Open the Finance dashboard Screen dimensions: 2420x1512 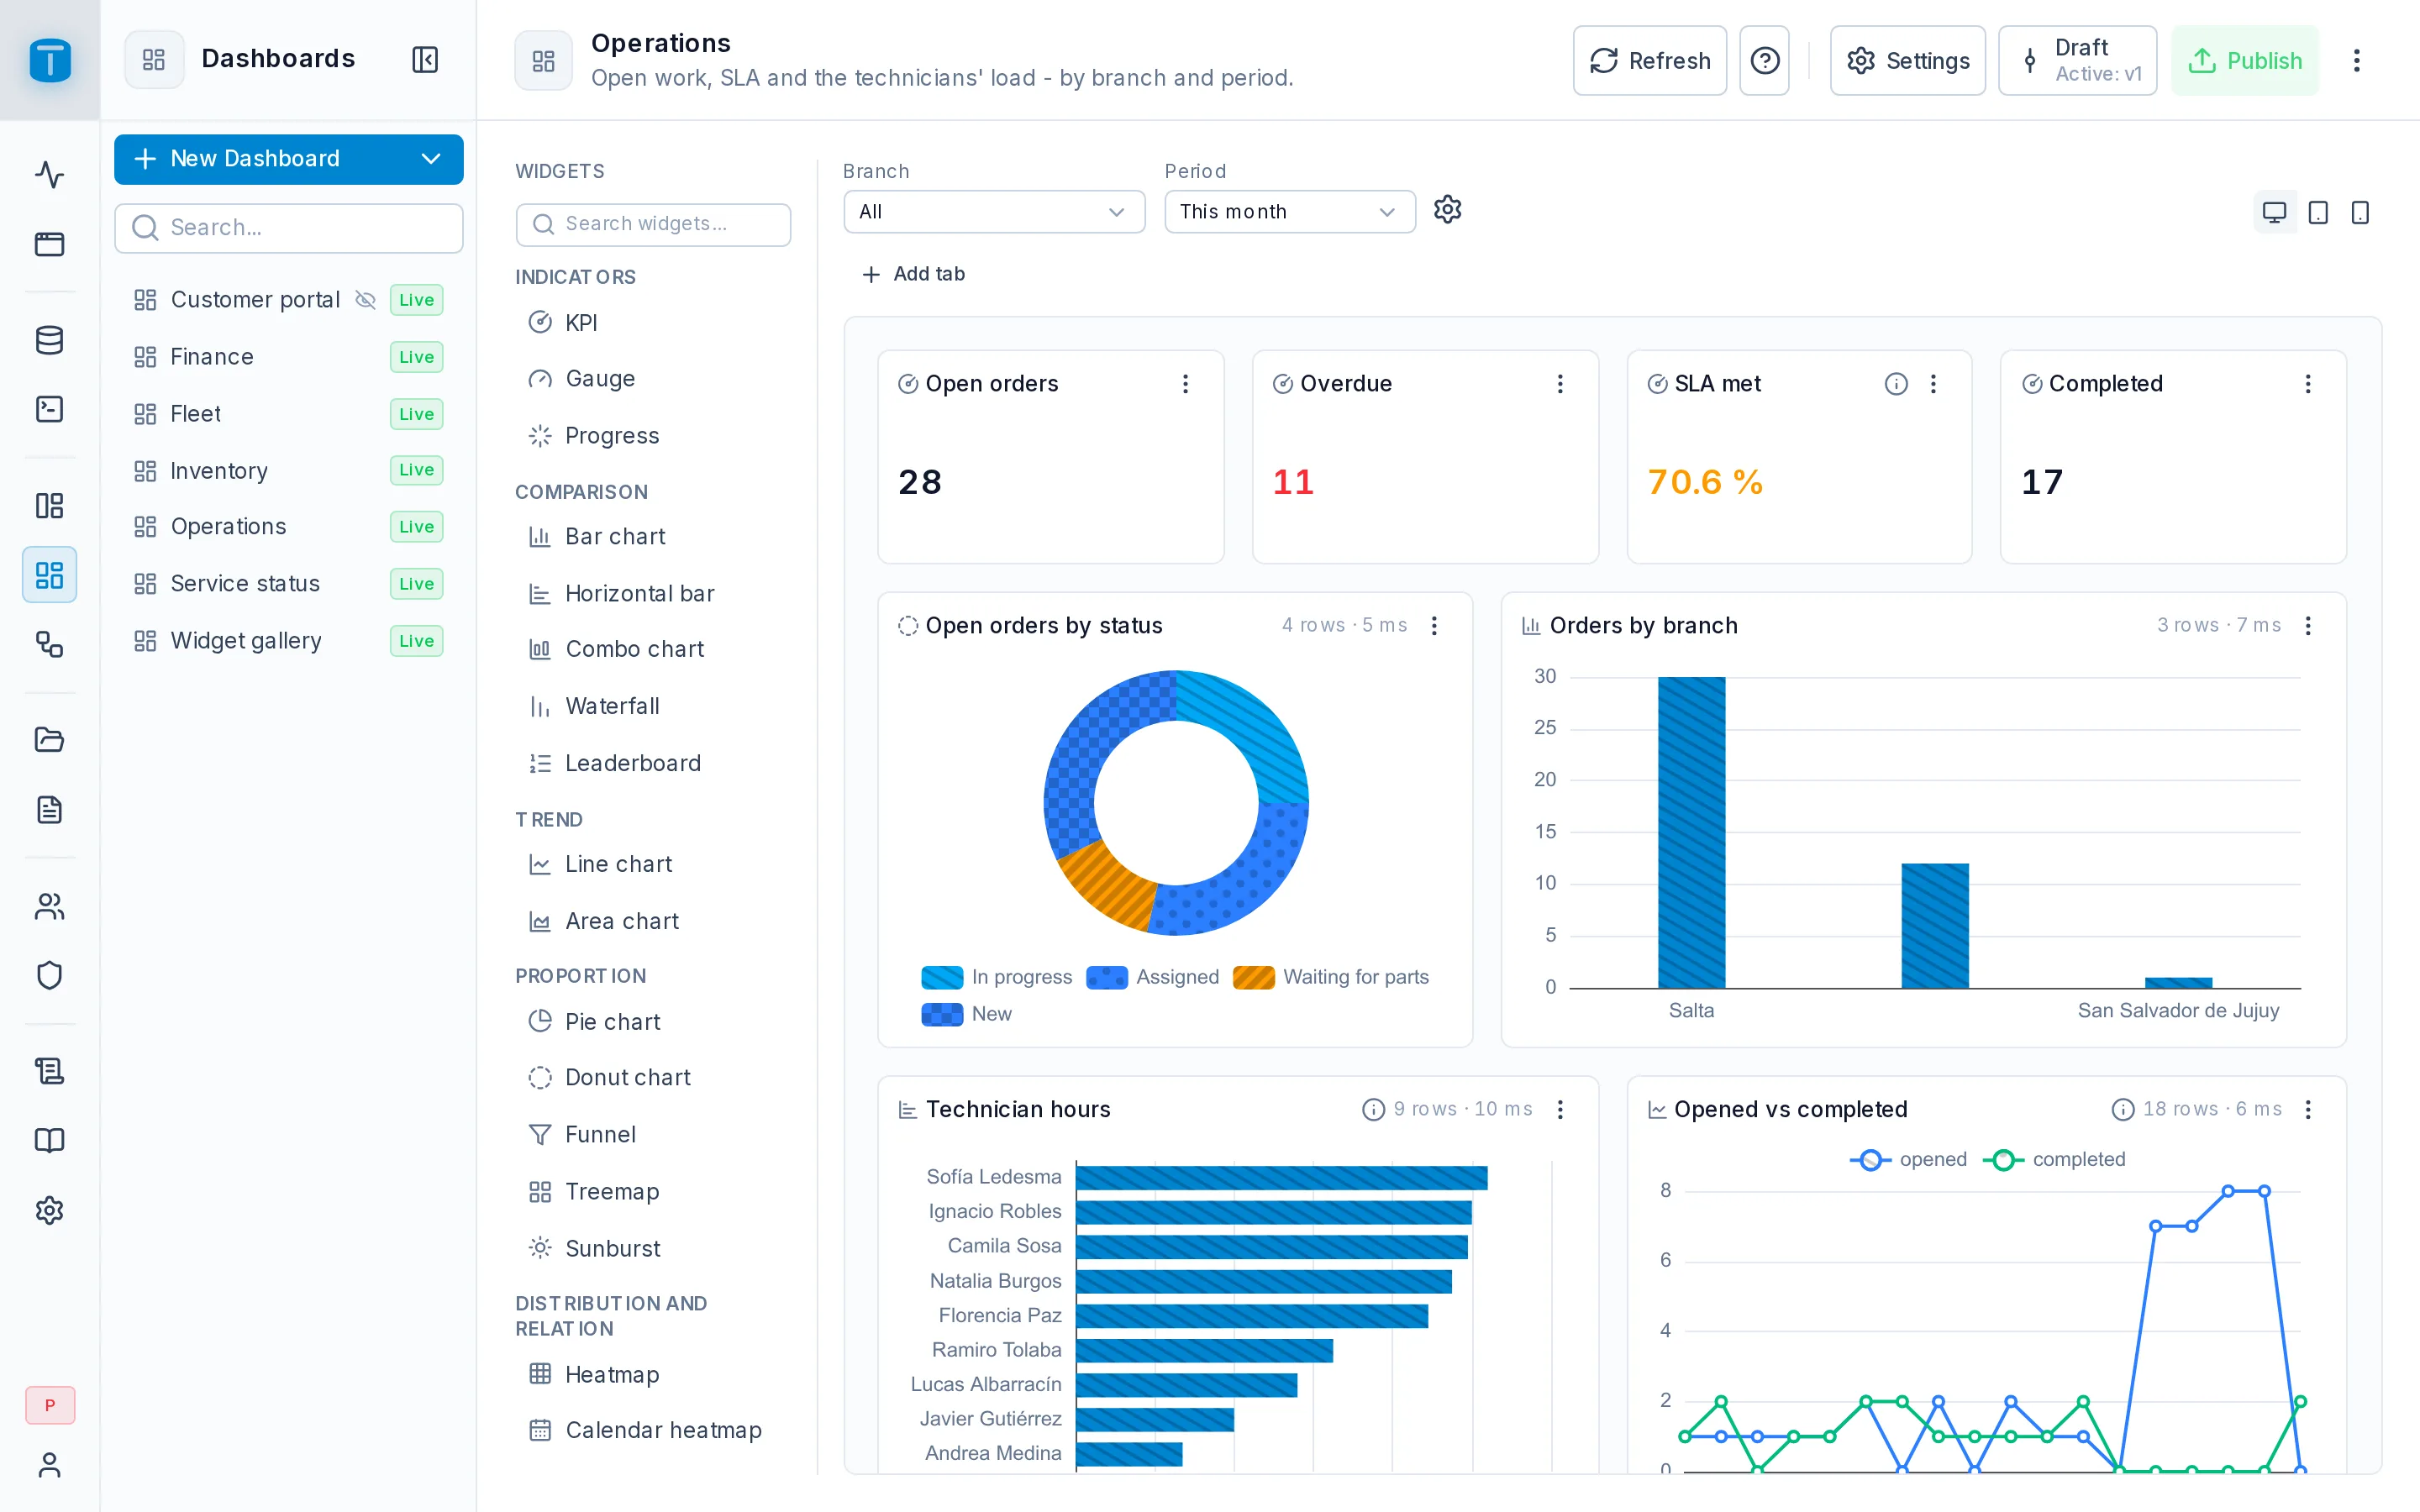(x=289, y=357)
